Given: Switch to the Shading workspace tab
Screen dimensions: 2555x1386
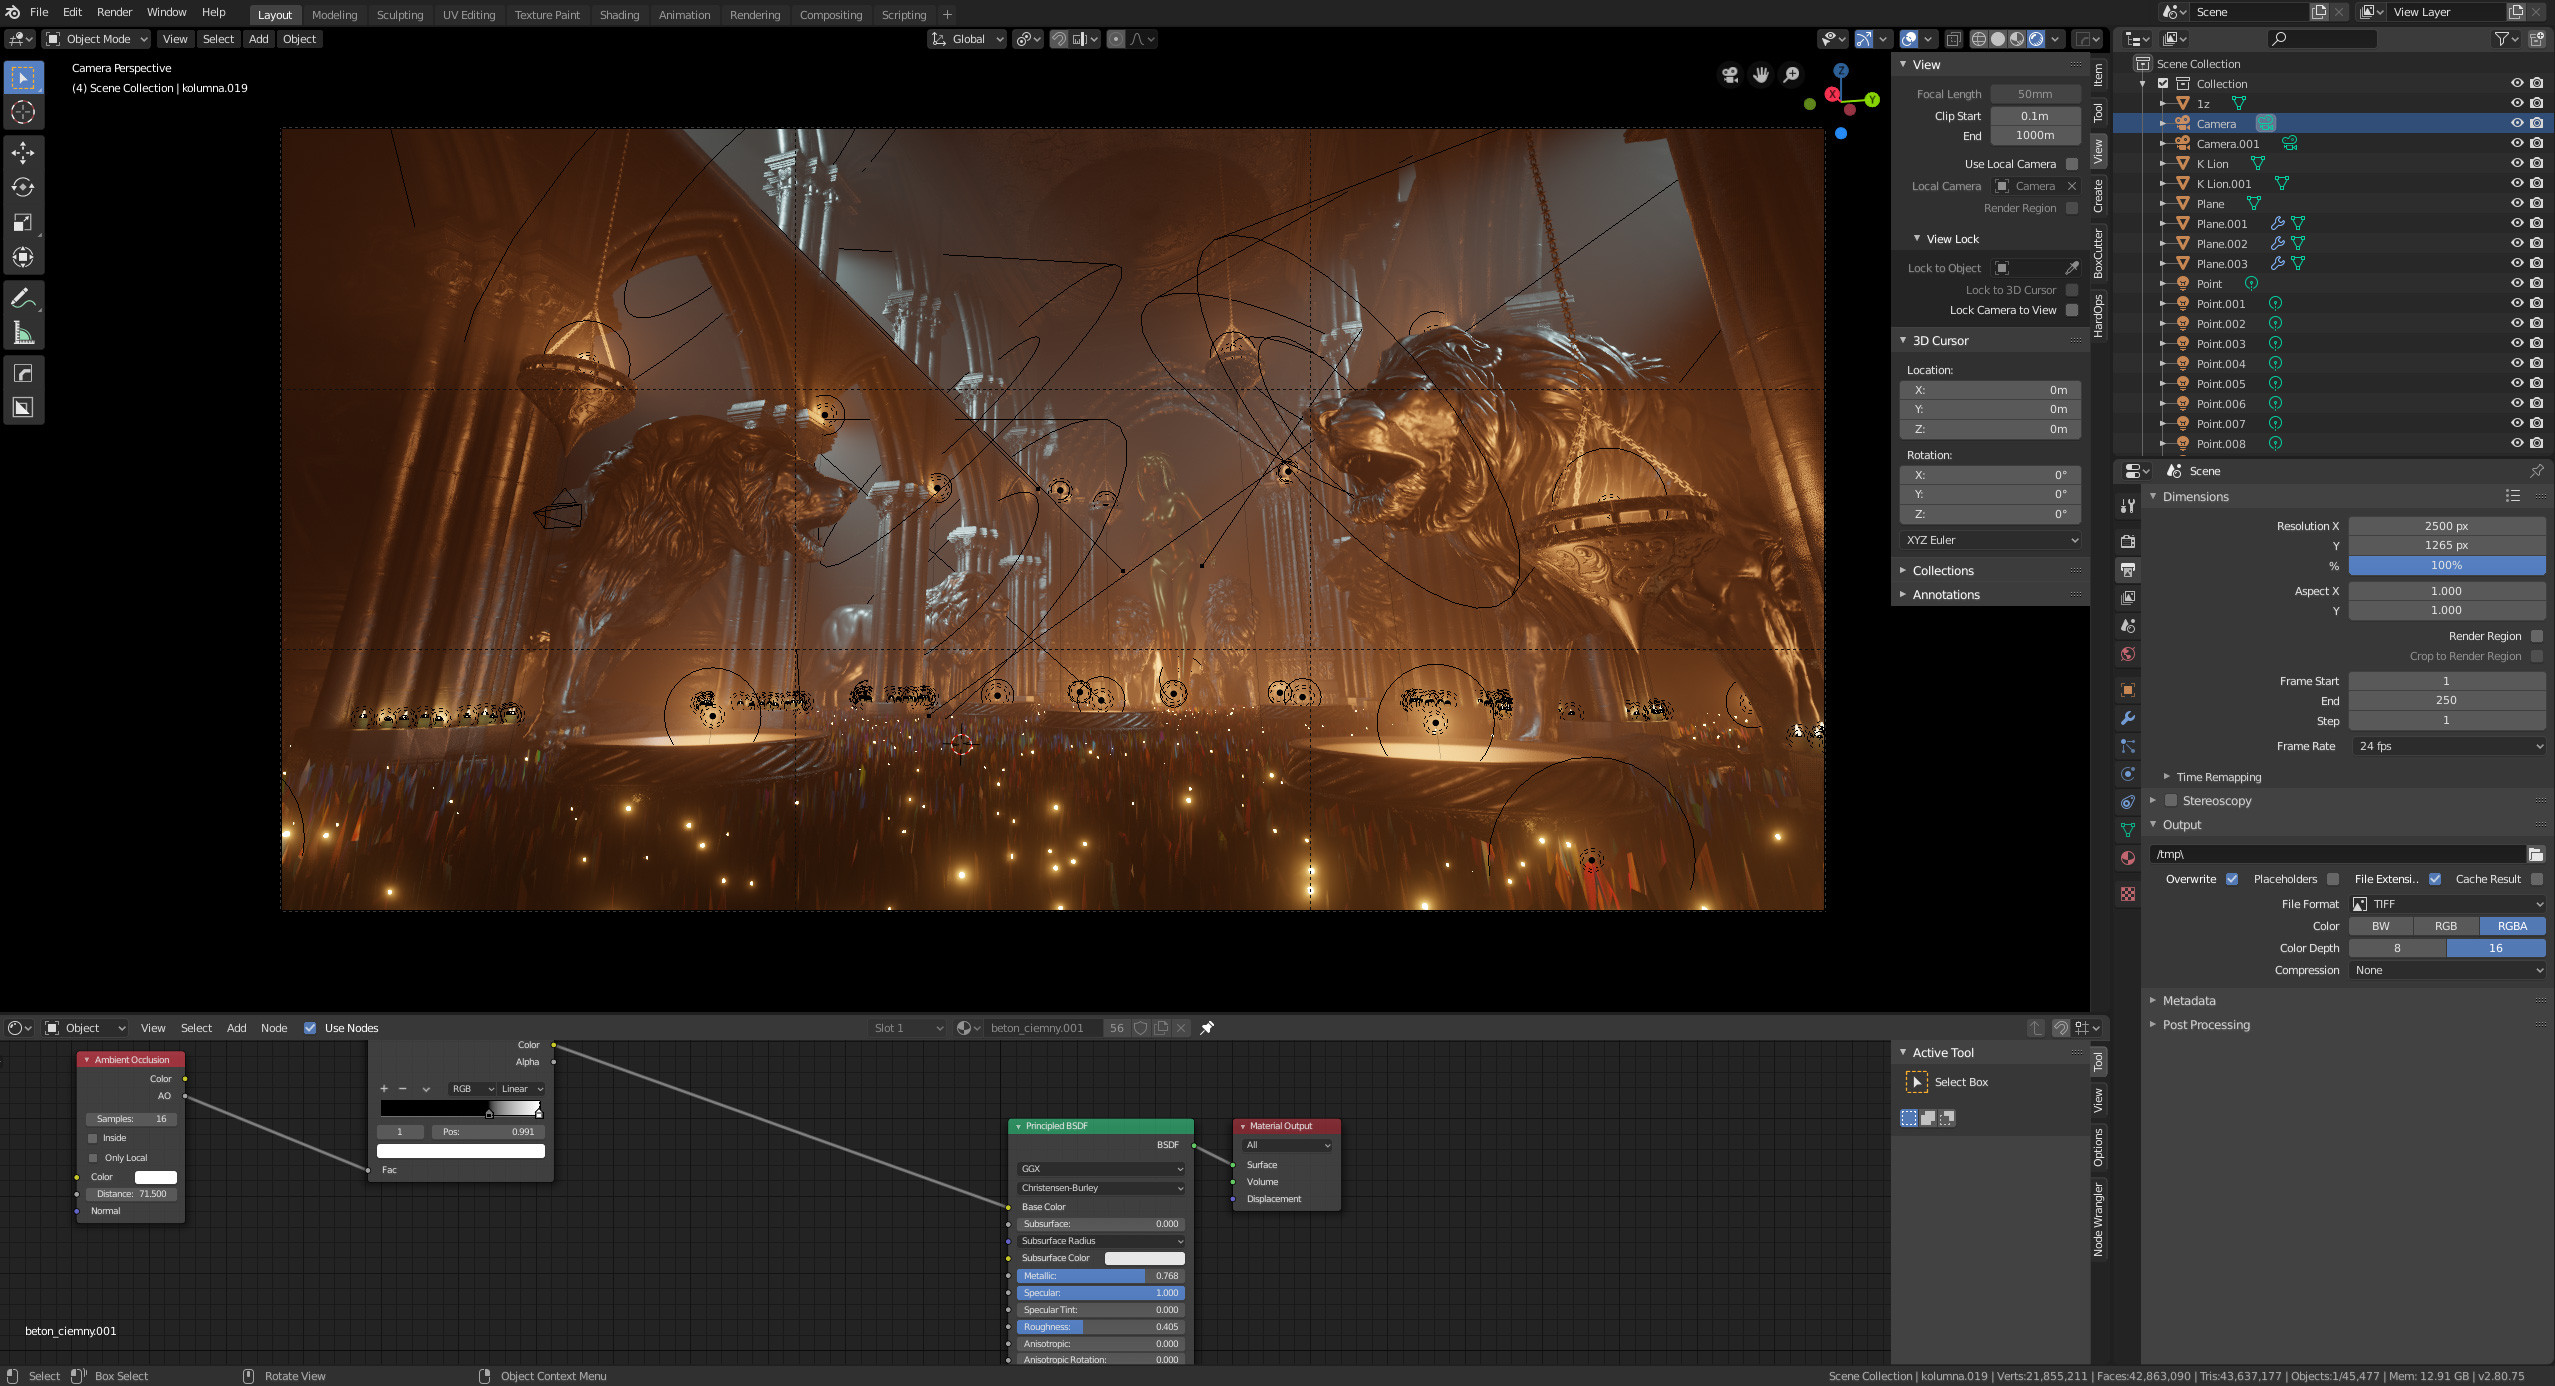Looking at the screenshot, I should (619, 15).
